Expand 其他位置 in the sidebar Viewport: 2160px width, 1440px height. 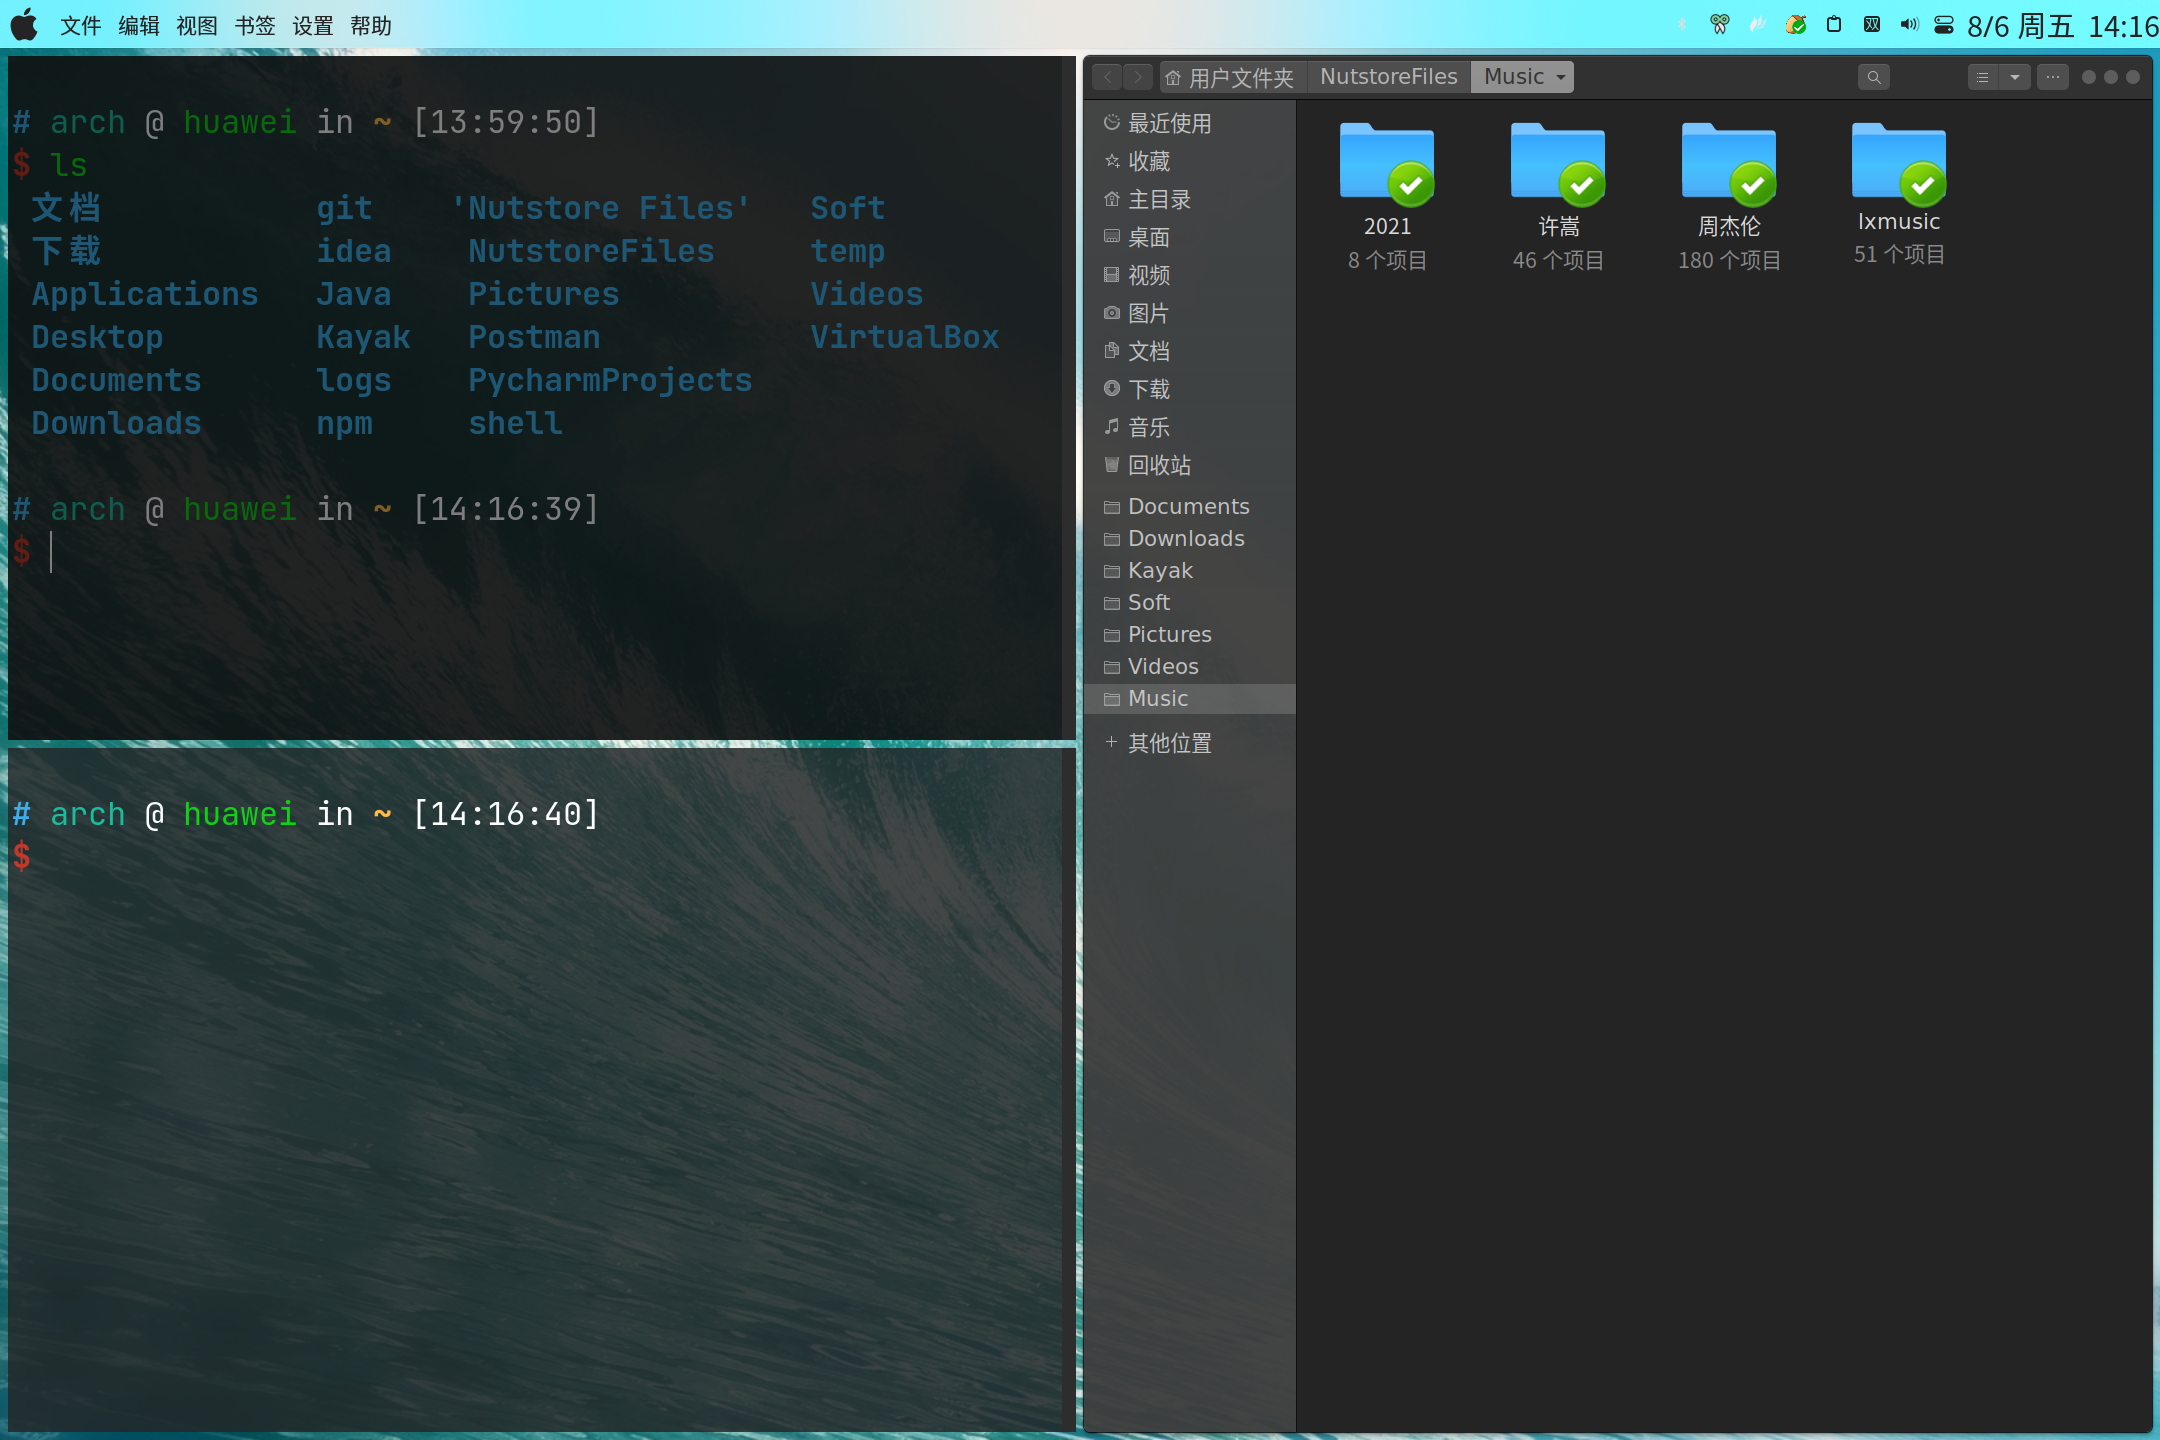(x=1168, y=743)
